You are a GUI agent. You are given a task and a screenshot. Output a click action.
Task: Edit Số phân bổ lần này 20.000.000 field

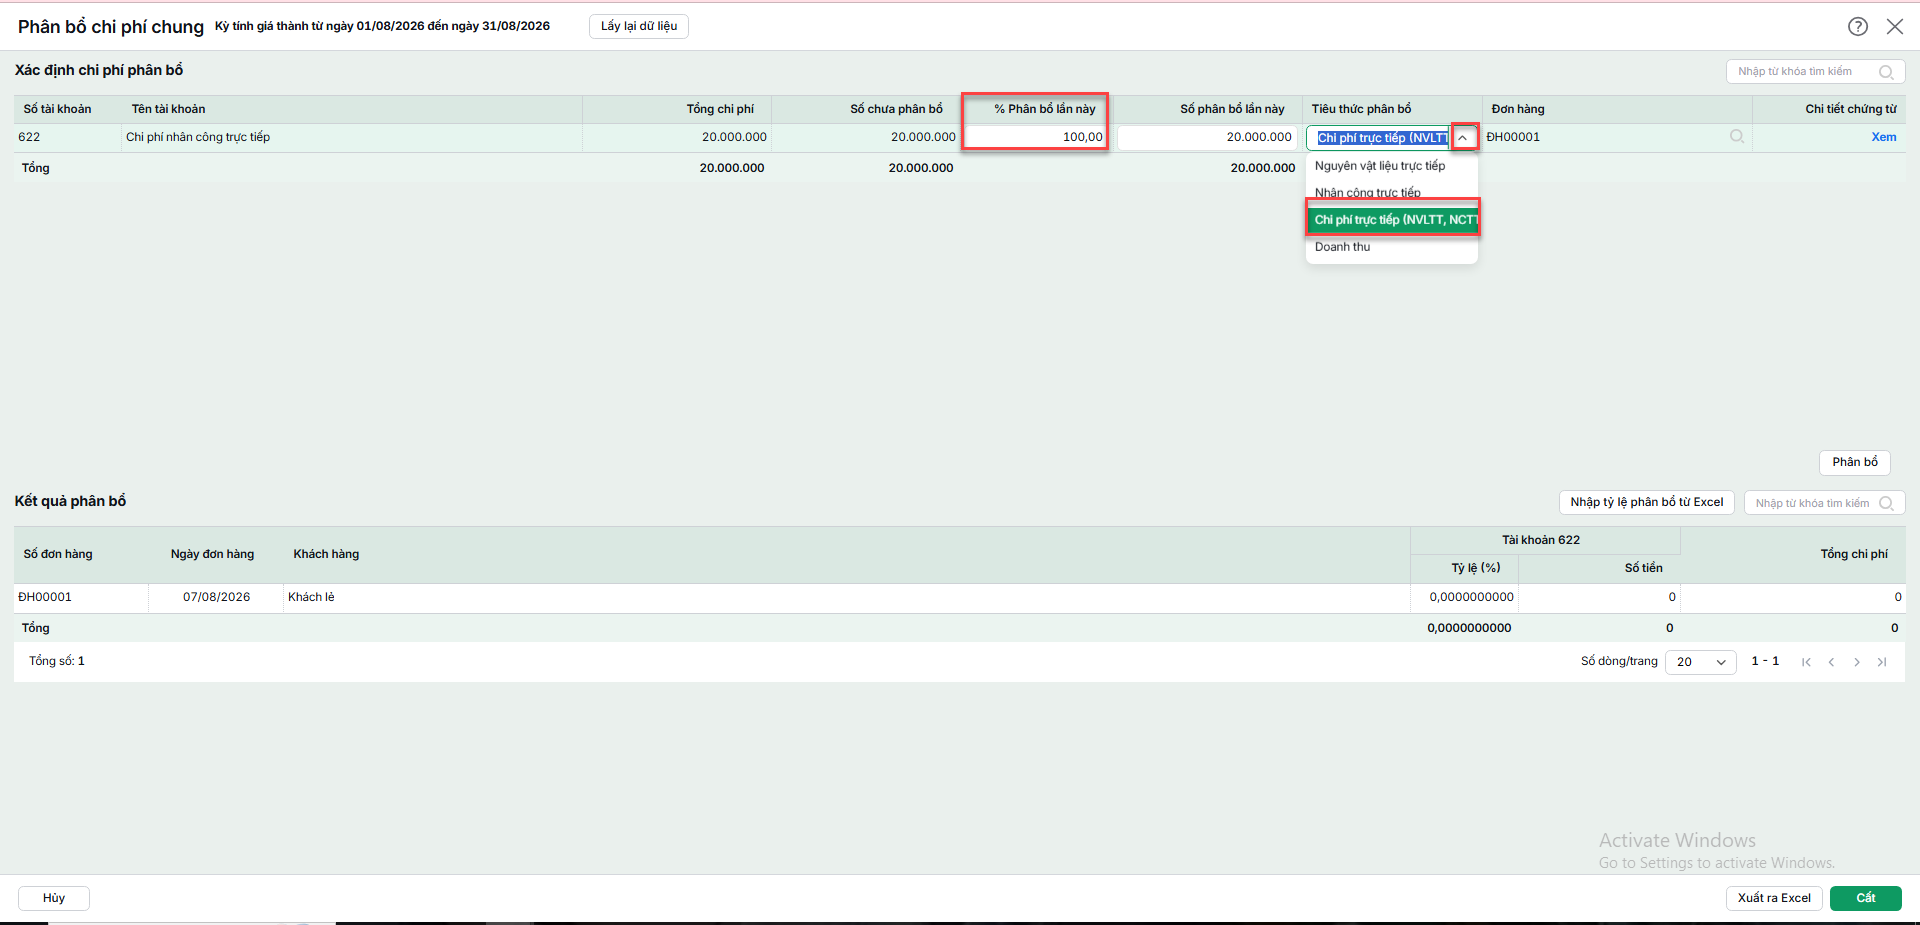(x=1206, y=137)
